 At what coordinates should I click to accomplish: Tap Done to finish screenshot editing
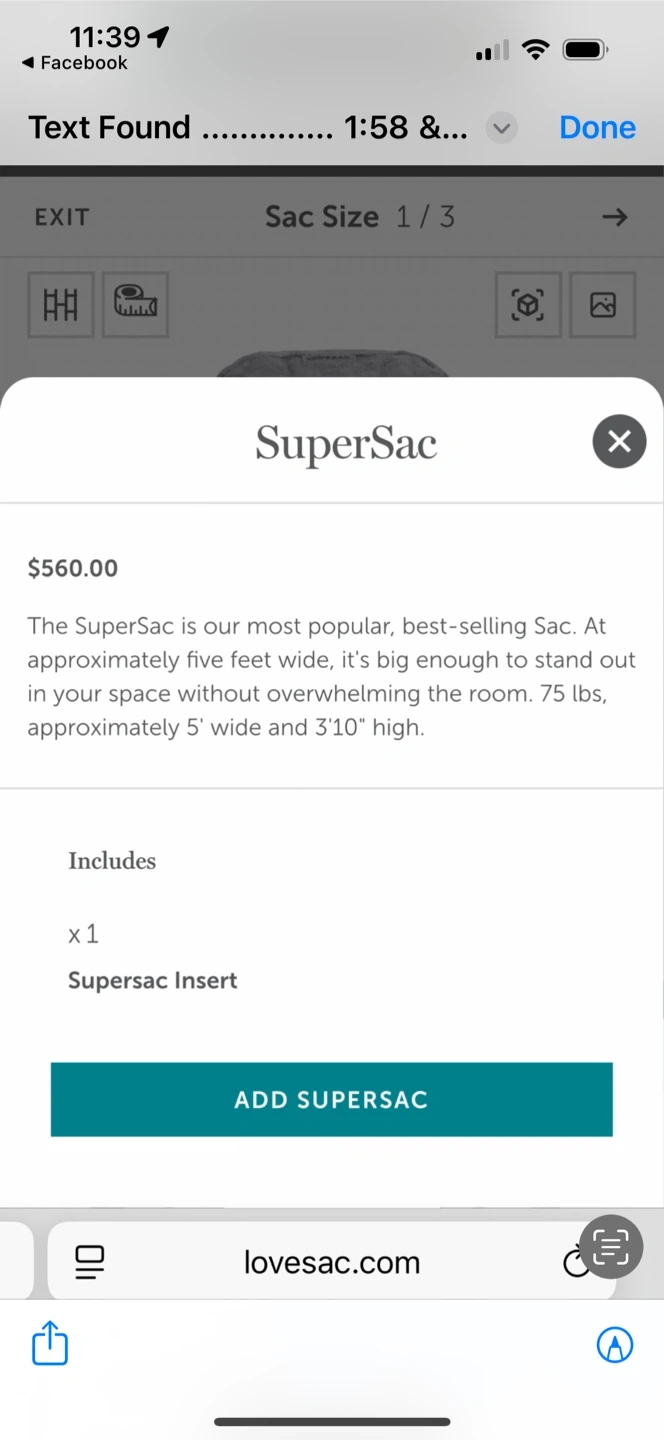597,127
